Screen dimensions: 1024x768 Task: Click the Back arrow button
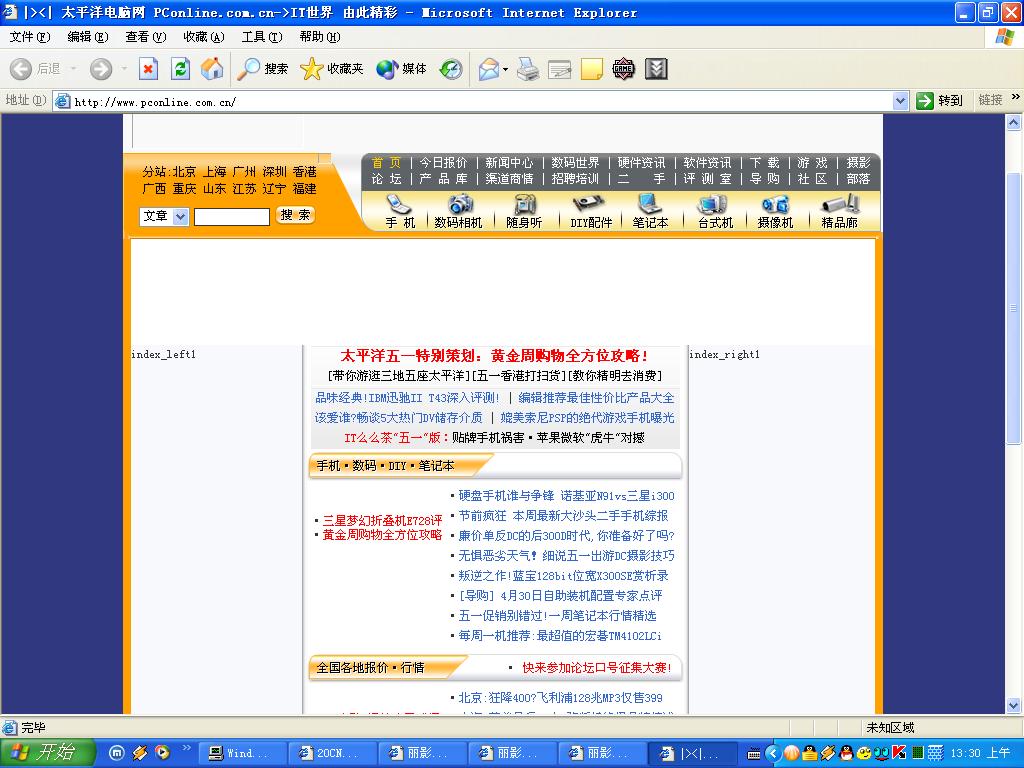(x=21, y=69)
